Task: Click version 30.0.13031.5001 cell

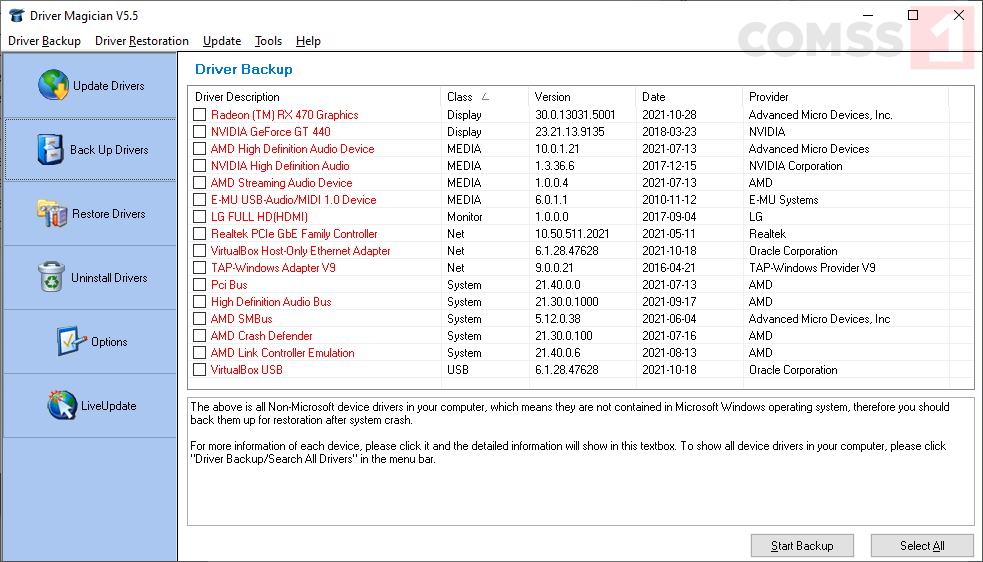Action: [576, 115]
